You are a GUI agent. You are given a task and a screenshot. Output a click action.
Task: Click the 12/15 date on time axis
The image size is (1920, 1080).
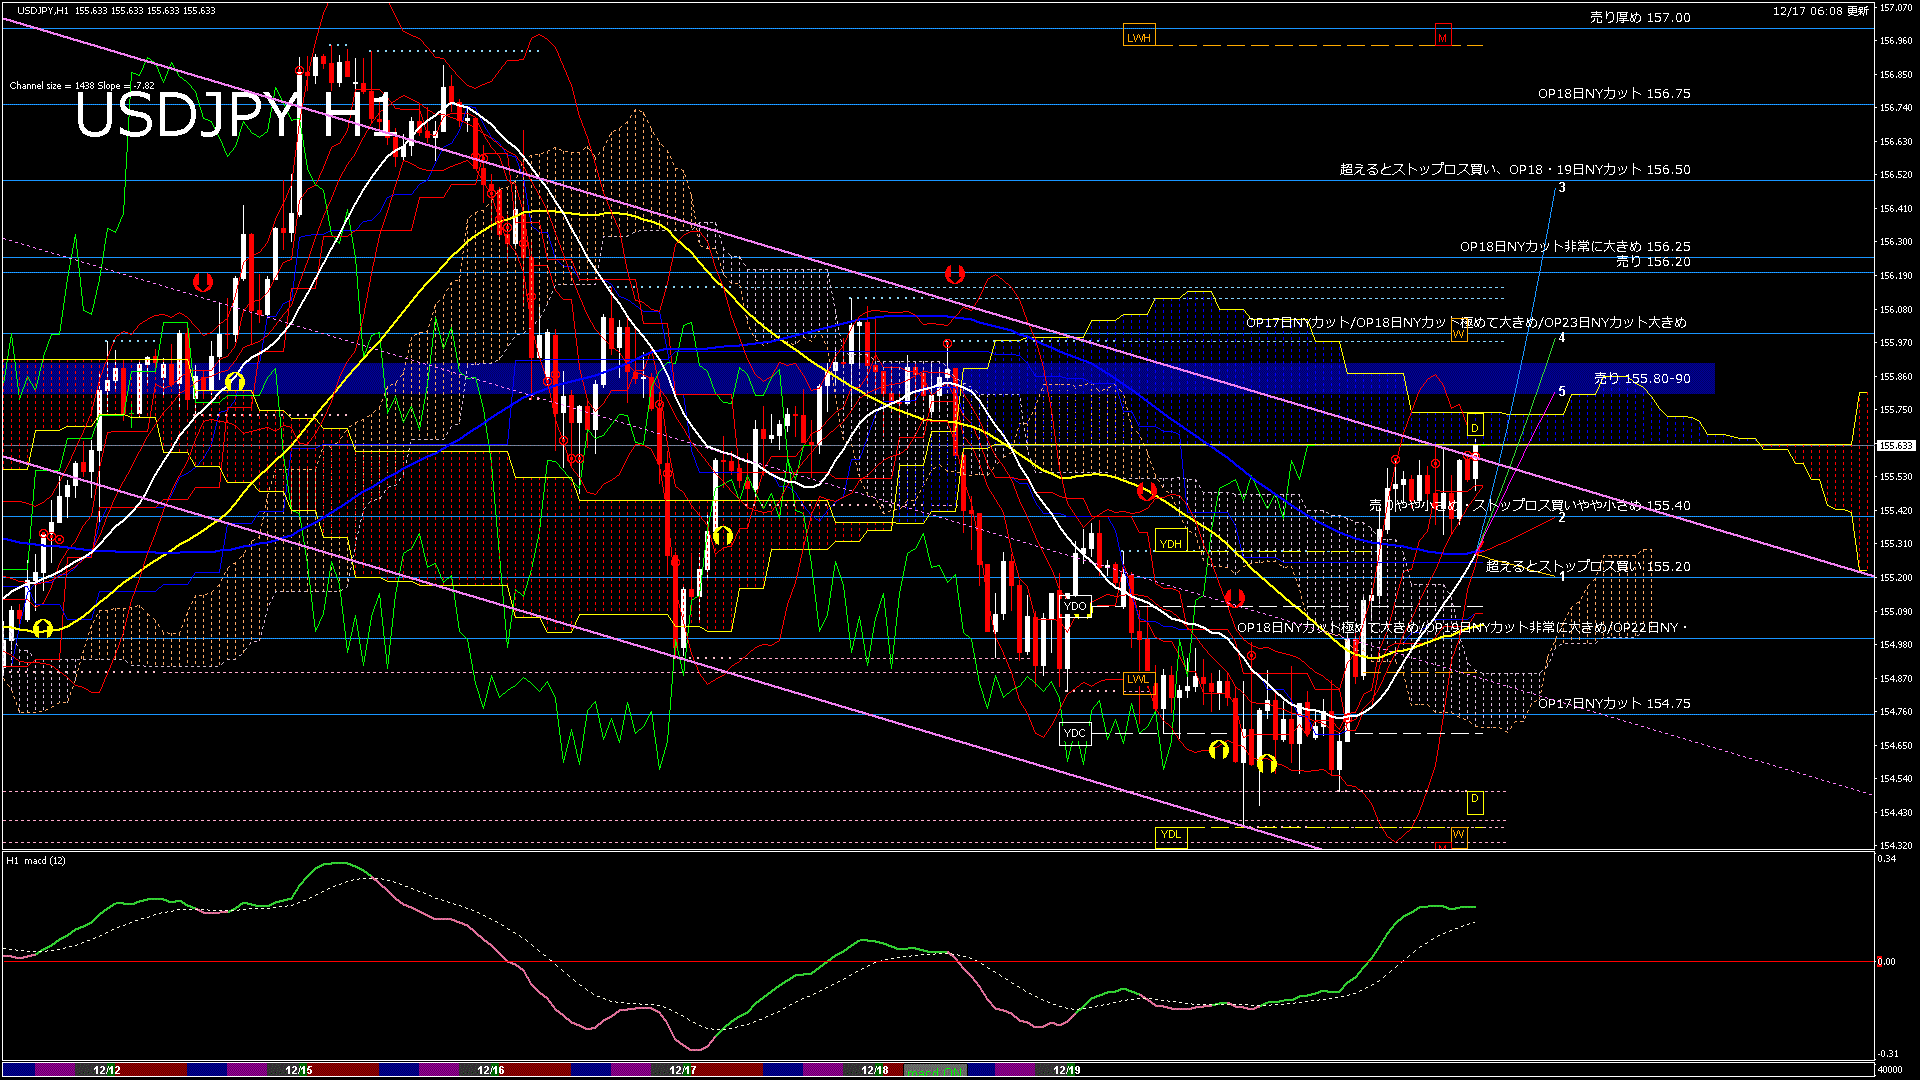tap(299, 1070)
